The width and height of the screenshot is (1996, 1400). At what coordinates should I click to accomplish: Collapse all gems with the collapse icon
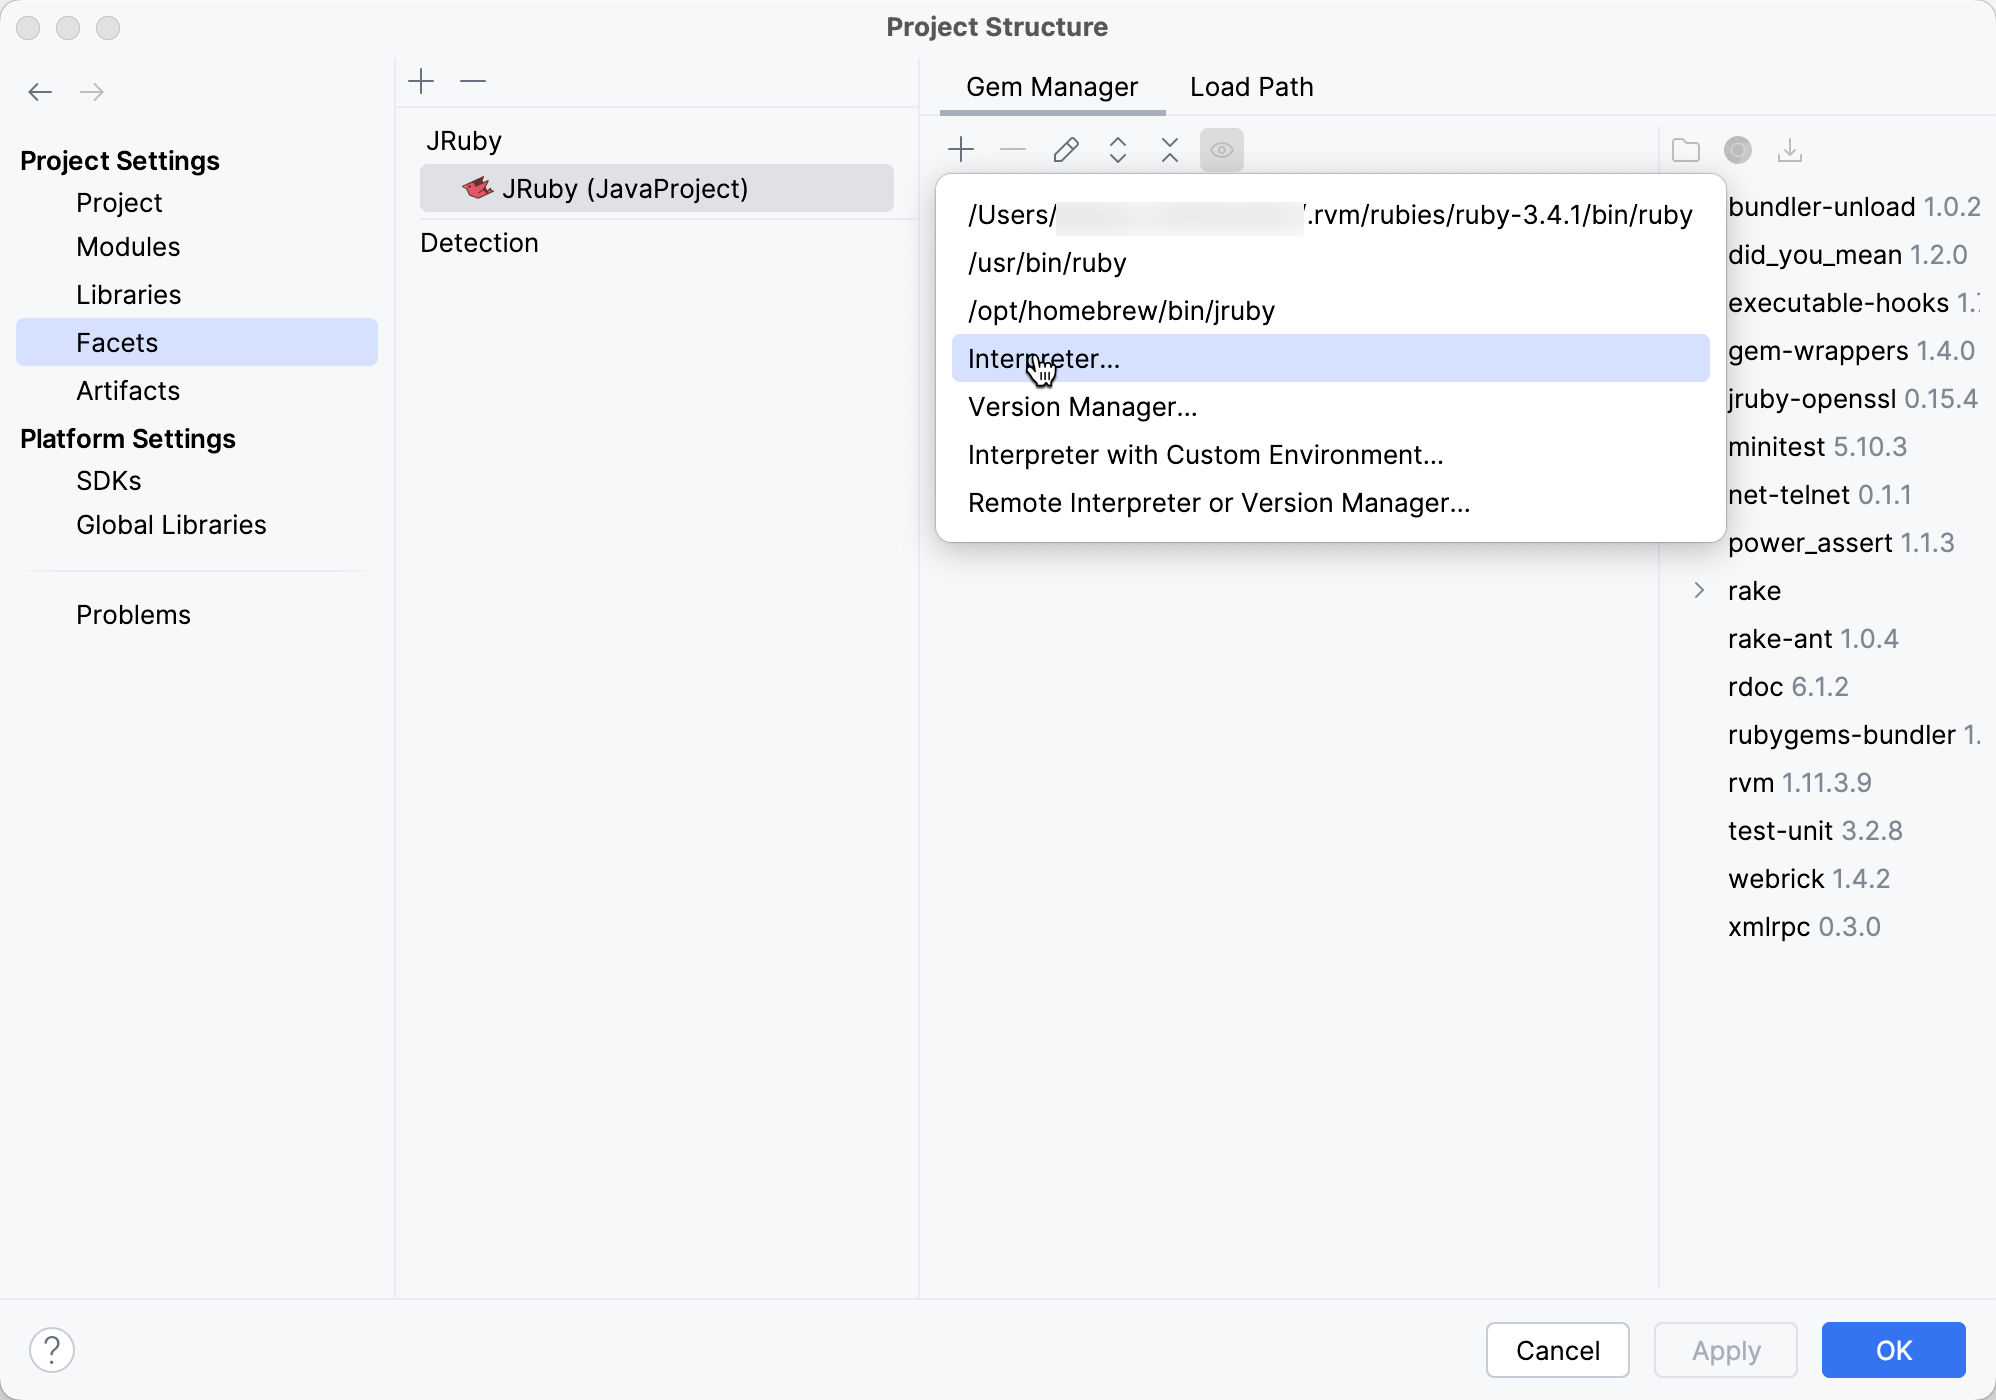1169,150
